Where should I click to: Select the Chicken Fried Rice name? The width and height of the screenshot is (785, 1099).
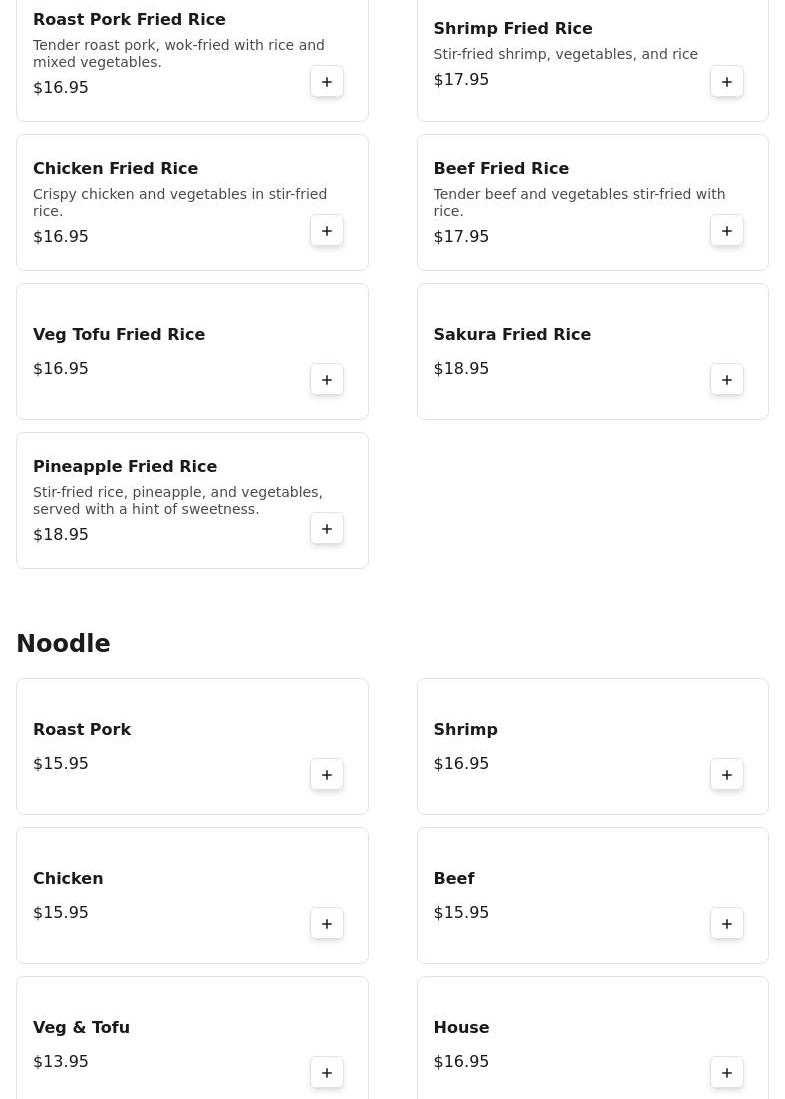[116, 169]
